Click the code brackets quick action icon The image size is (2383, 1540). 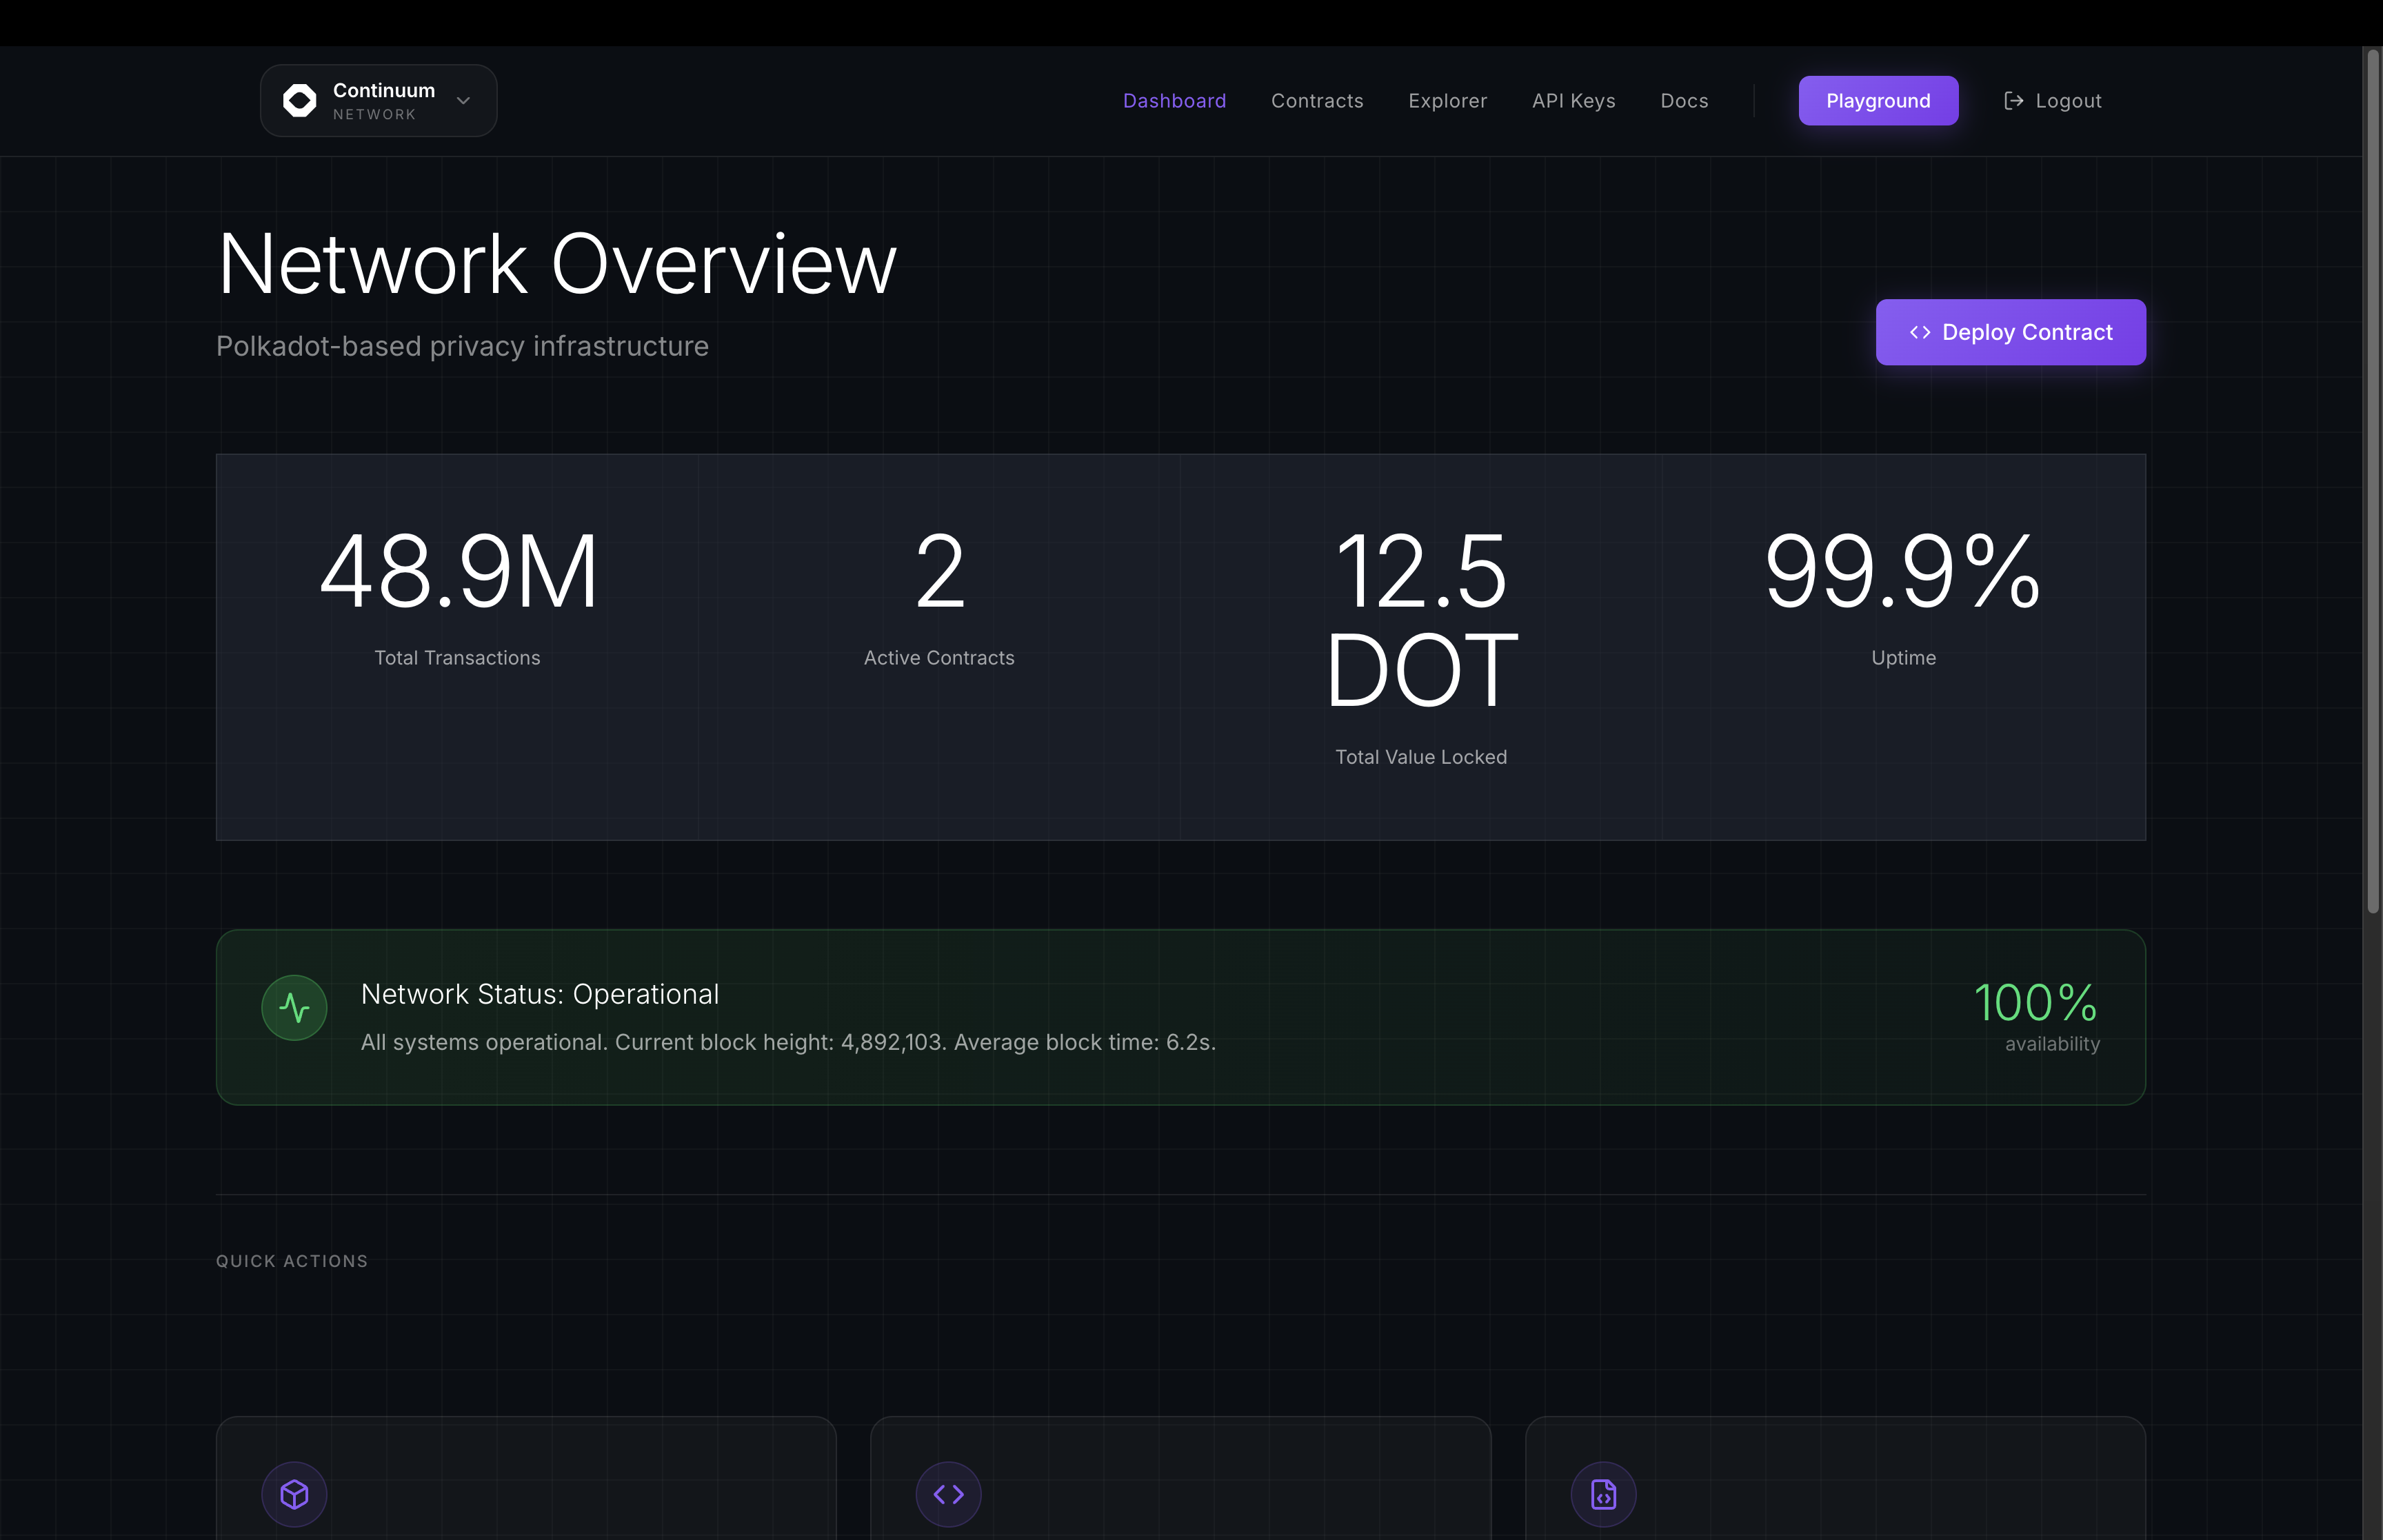pos(948,1494)
